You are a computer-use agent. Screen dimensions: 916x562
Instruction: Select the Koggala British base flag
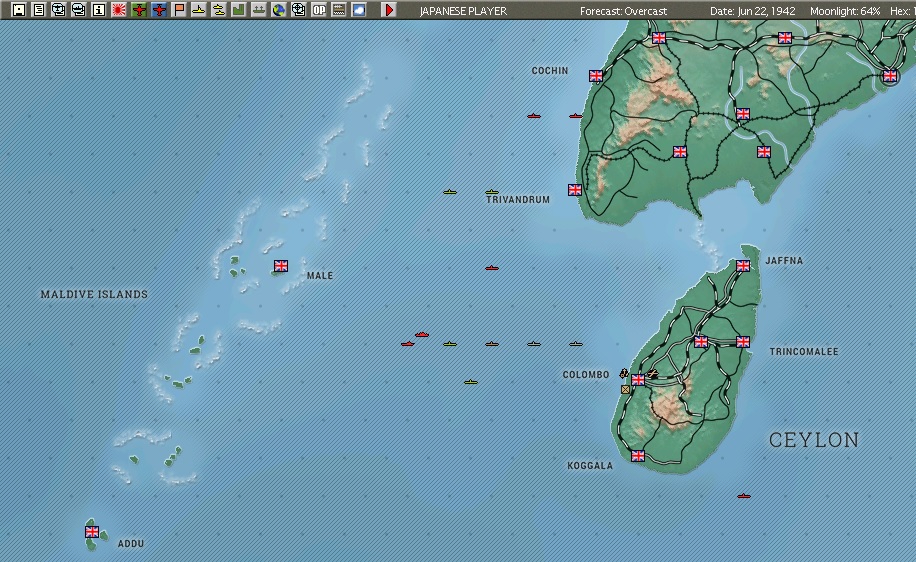coord(638,456)
